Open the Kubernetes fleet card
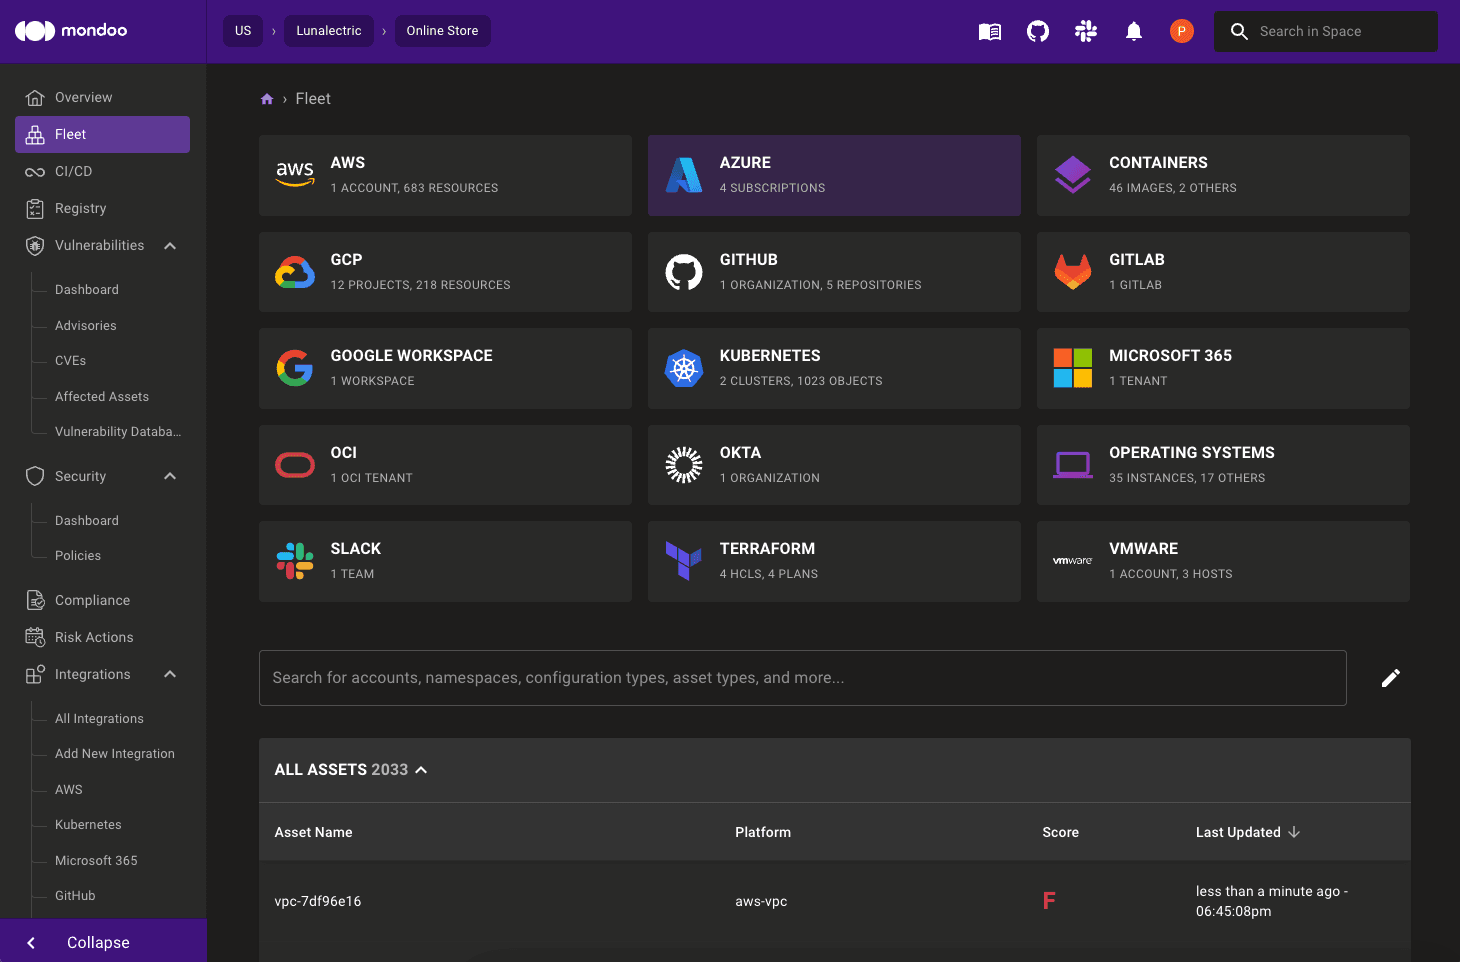The width and height of the screenshot is (1460, 962). [833, 368]
